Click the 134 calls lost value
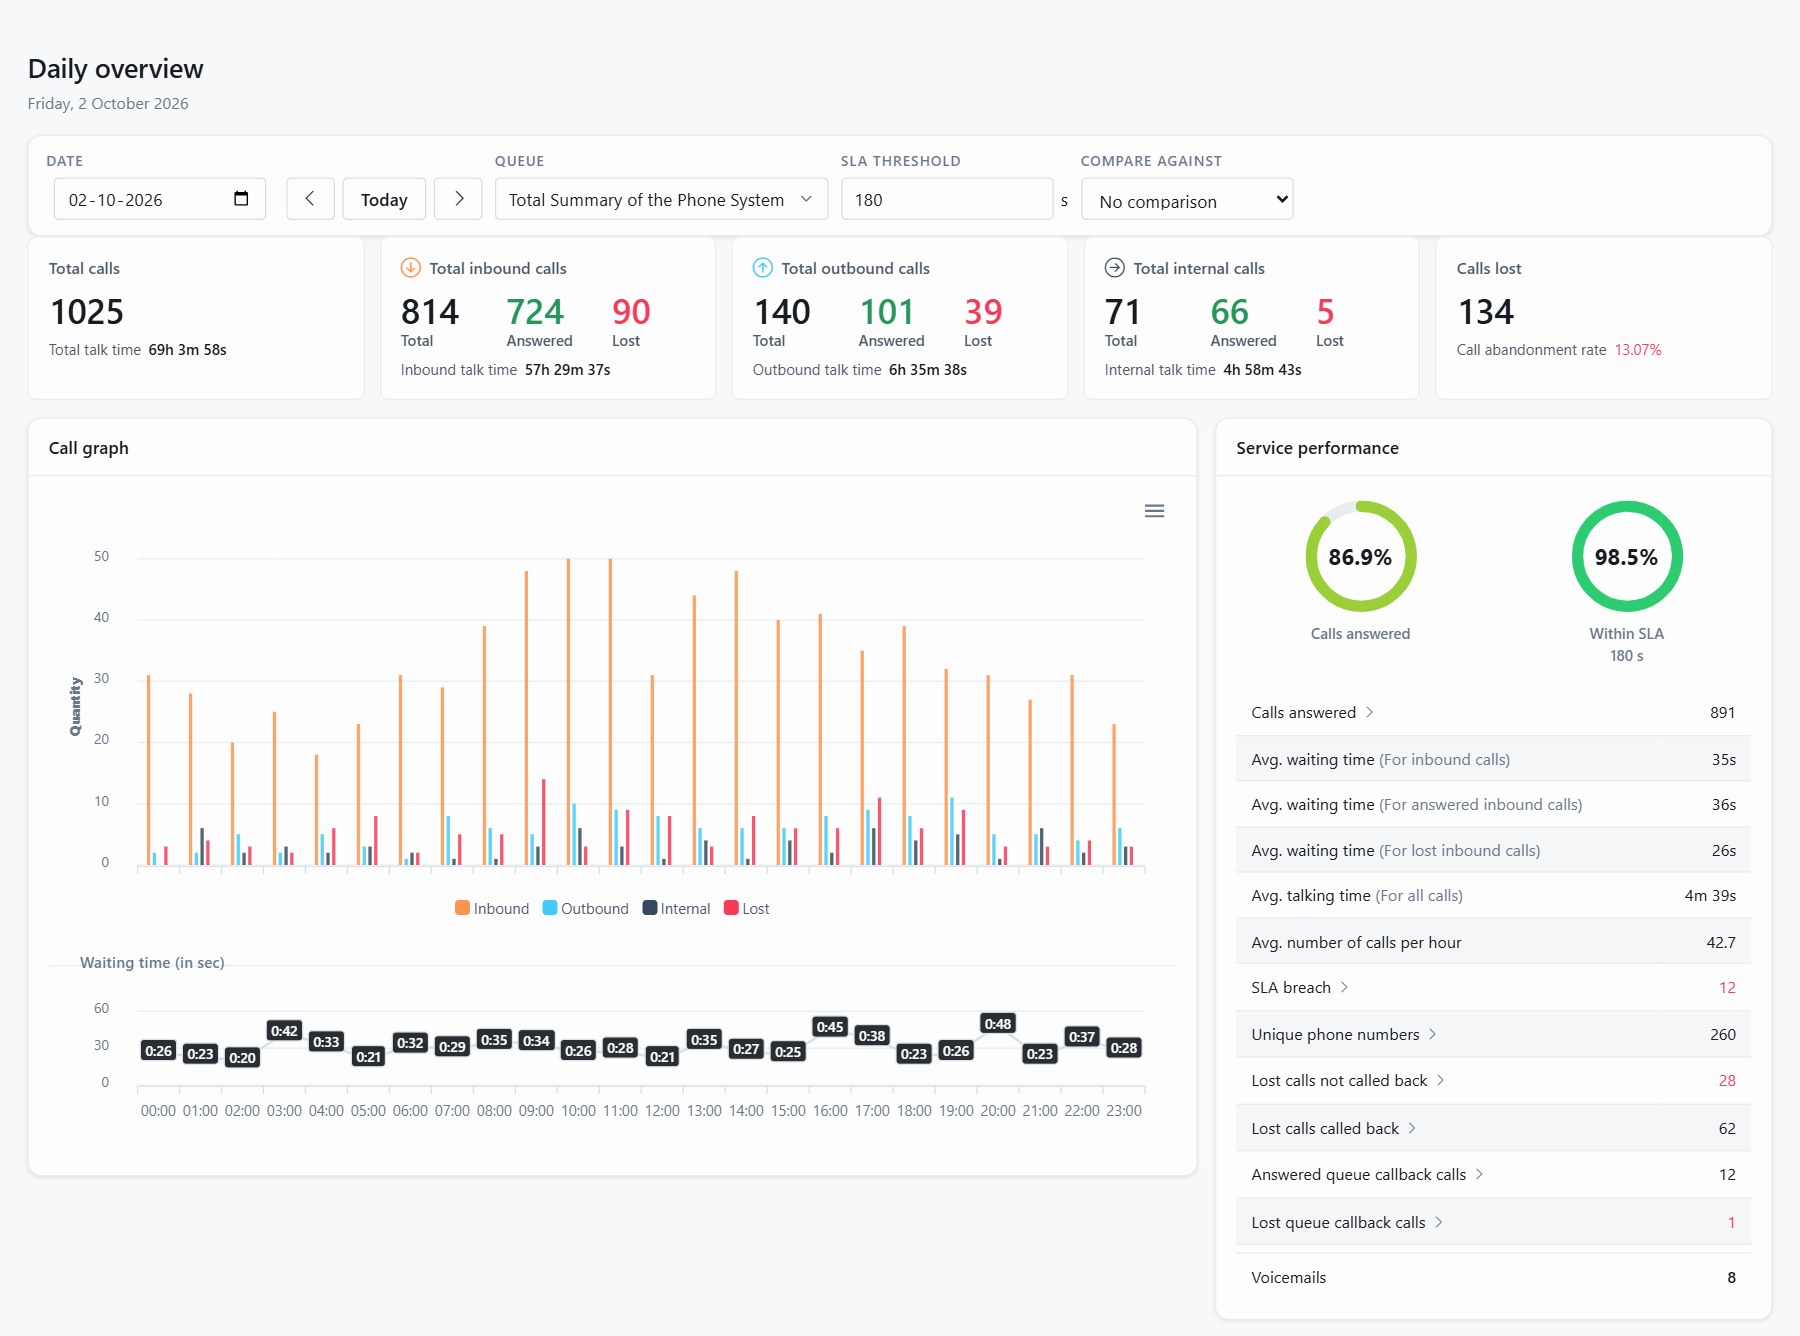The height and width of the screenshot is (1336, 1800). [x=1486, y=312]
